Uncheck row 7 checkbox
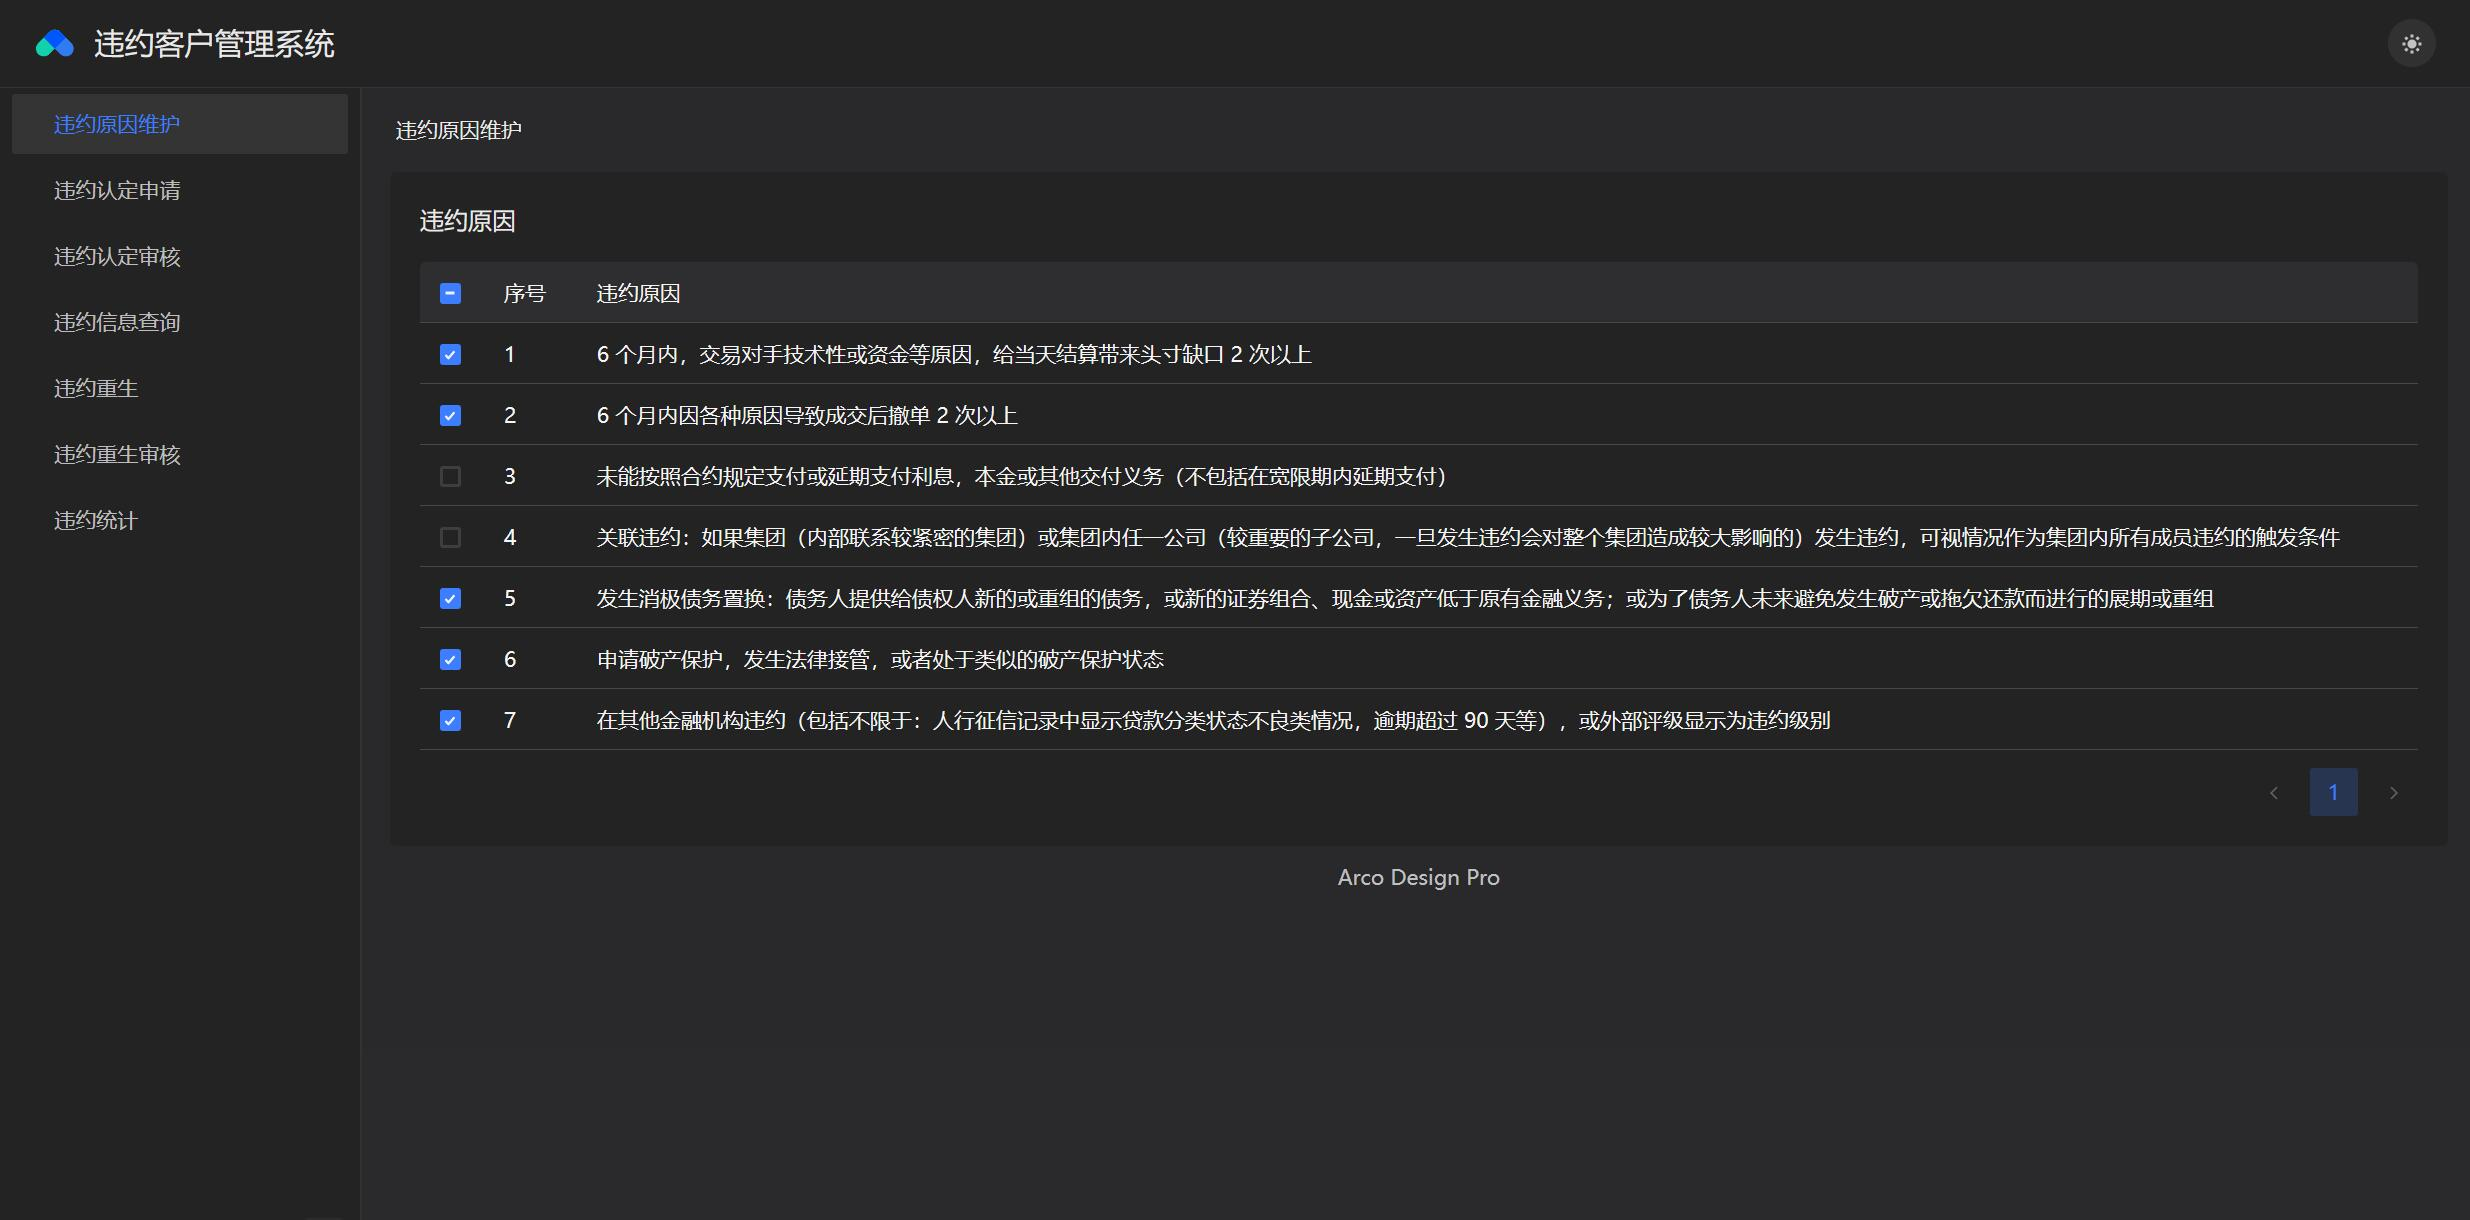This screenshot has height=1220, width=2470. [x=450, y=721]
